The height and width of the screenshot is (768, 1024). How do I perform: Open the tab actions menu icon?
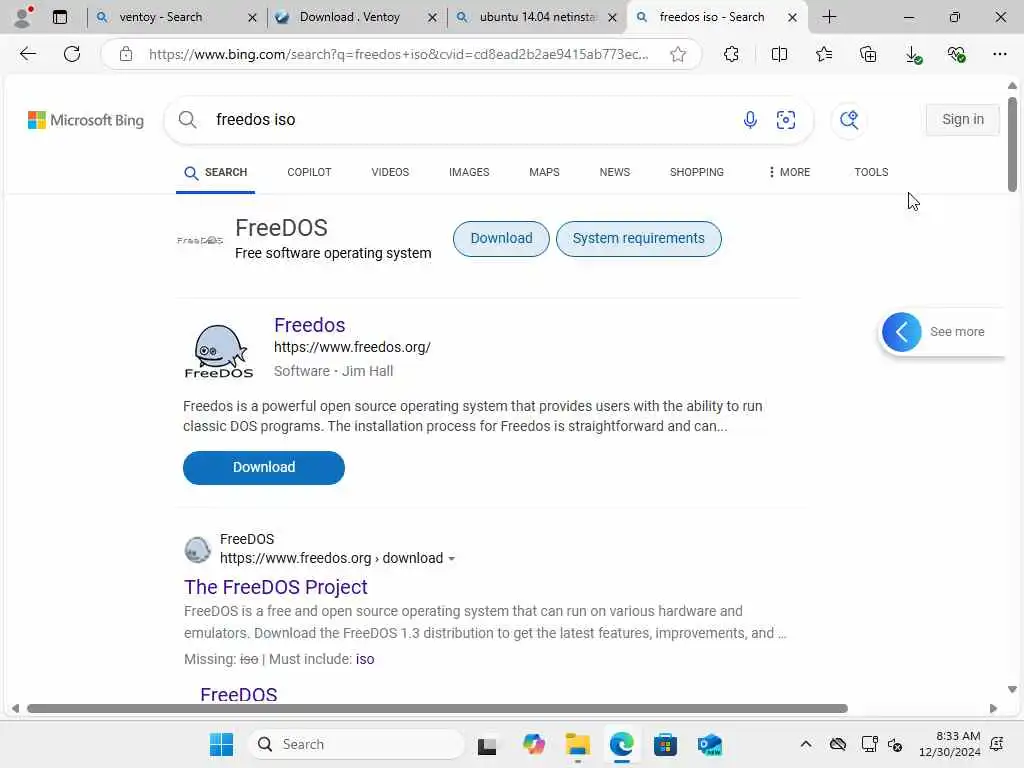click(60, 17)
